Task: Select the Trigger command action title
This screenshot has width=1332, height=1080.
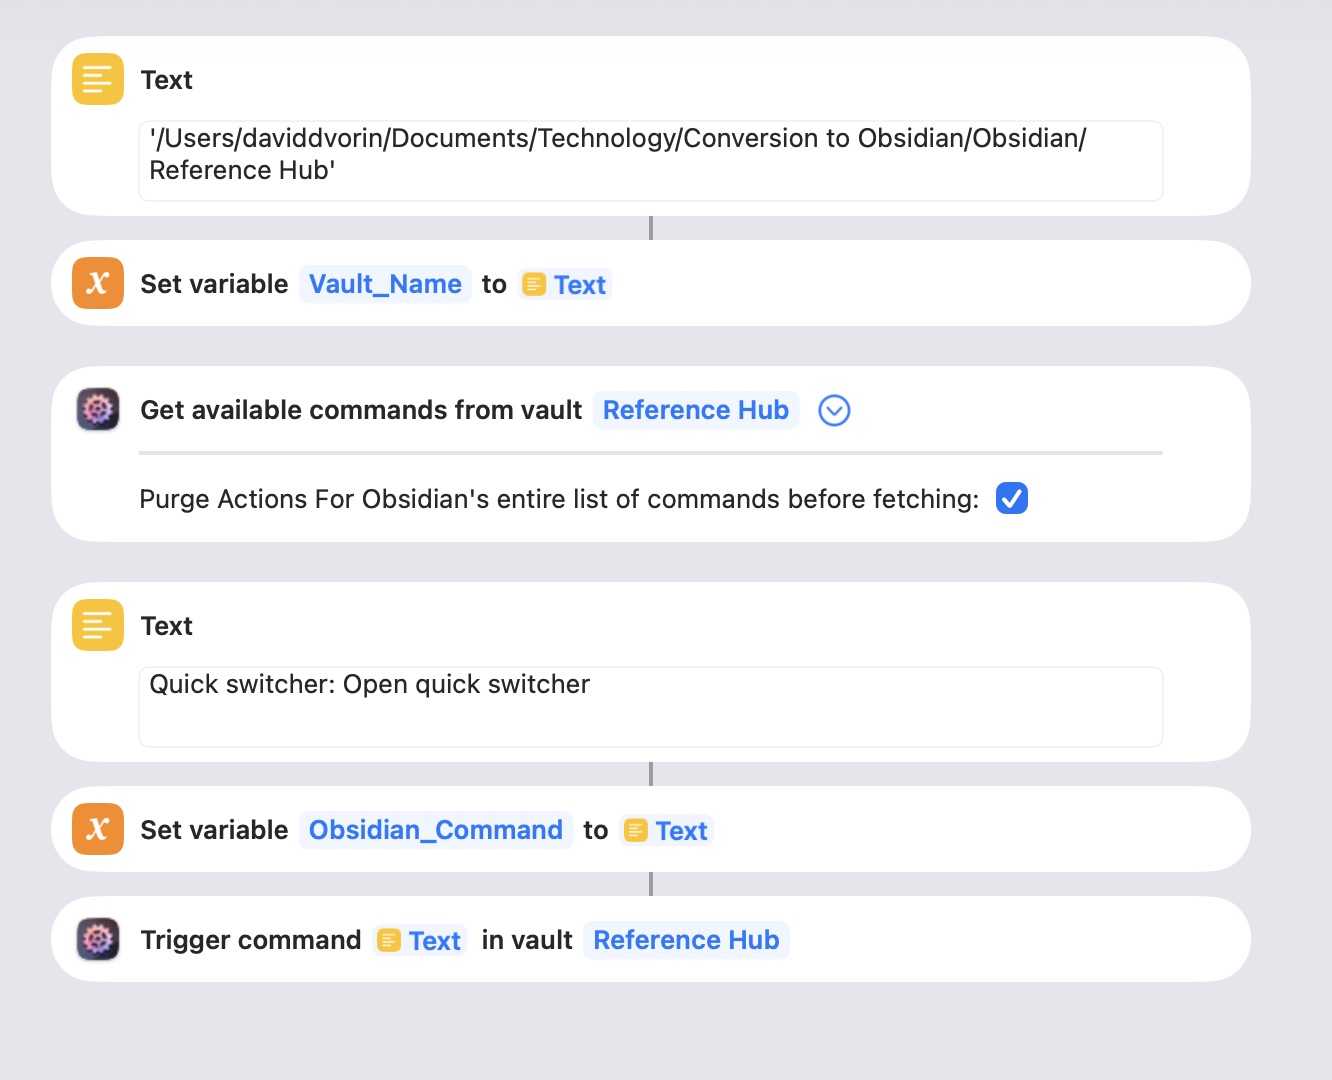Action: [x=251, y=940]
